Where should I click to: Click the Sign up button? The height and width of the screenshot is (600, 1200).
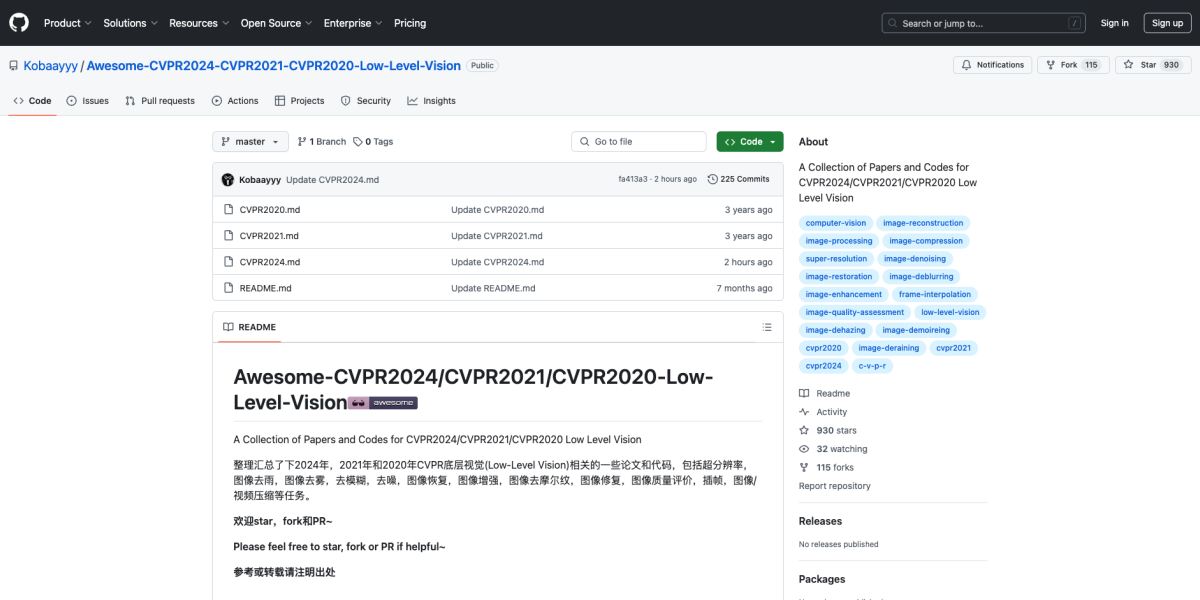[x=1167, y=22]
